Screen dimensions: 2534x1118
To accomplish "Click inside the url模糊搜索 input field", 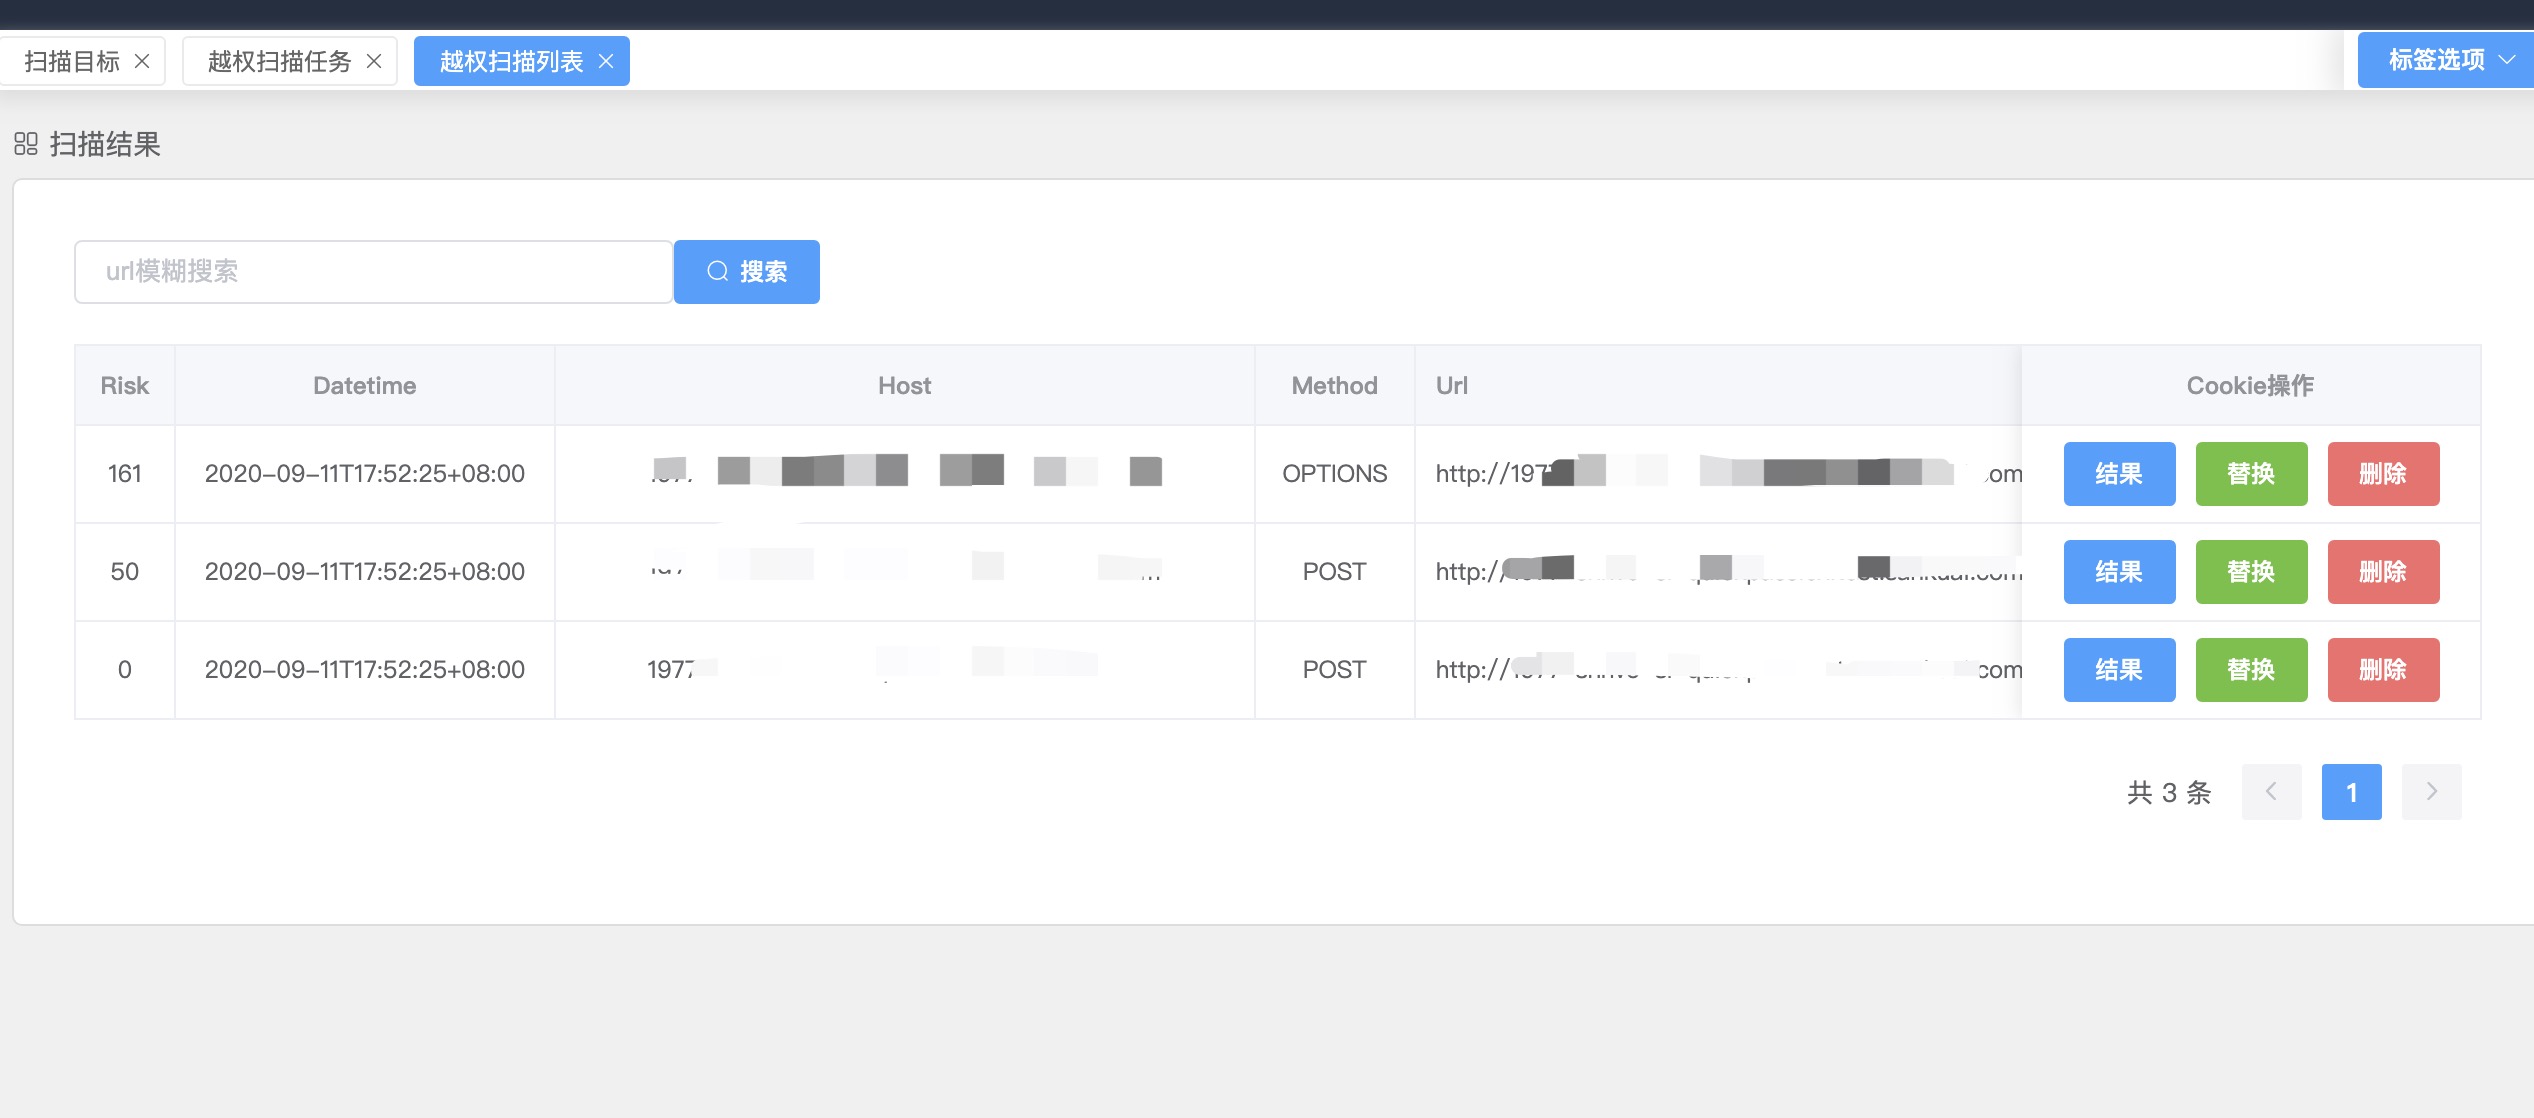I will pyautogui.click(x=373, y=271).
